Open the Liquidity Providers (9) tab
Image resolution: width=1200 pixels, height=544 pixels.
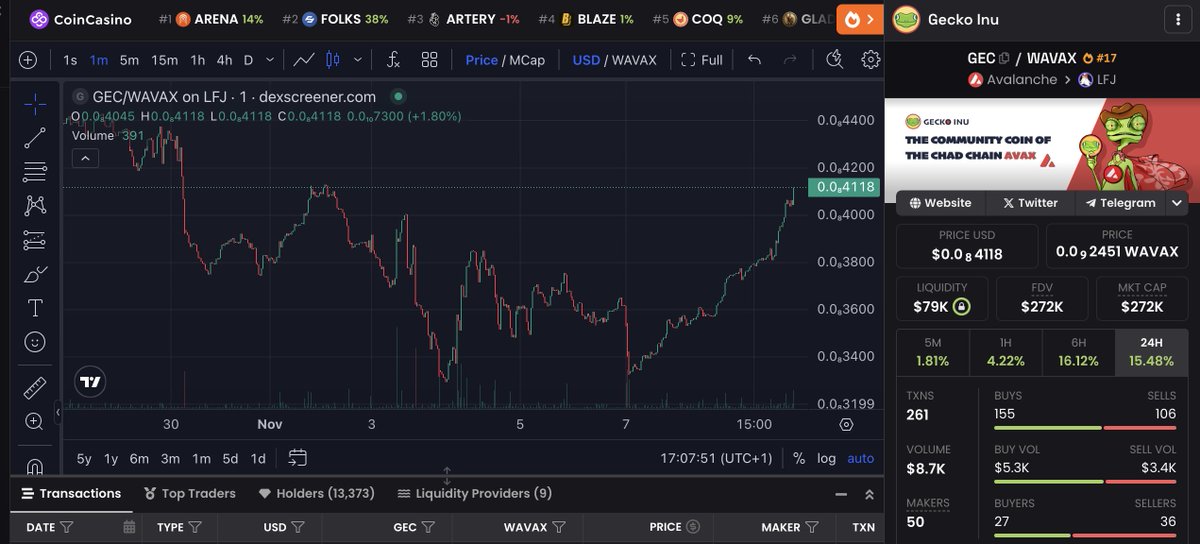[x=474, y=494]
